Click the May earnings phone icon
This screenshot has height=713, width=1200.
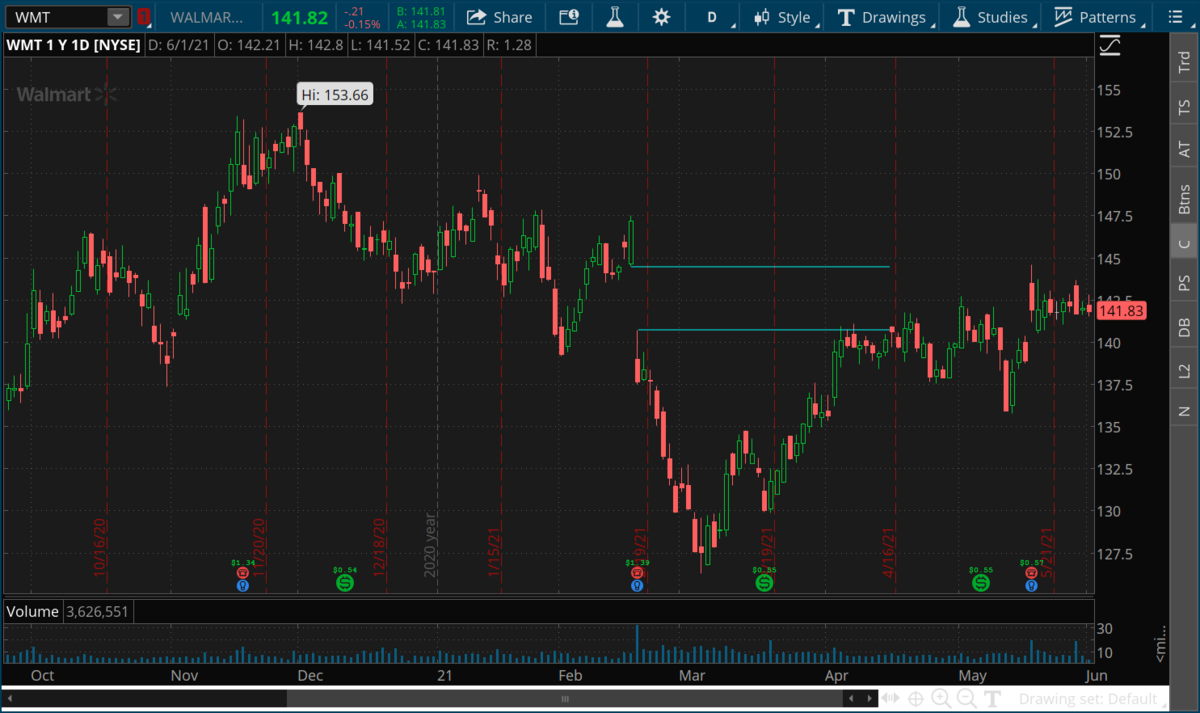click(1031, 574)
